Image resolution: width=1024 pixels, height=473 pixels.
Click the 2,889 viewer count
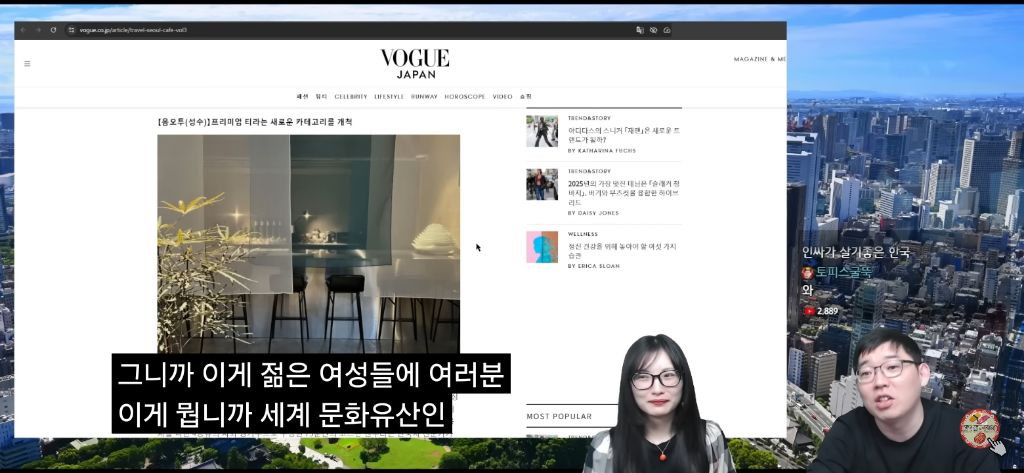click(827, 311)
